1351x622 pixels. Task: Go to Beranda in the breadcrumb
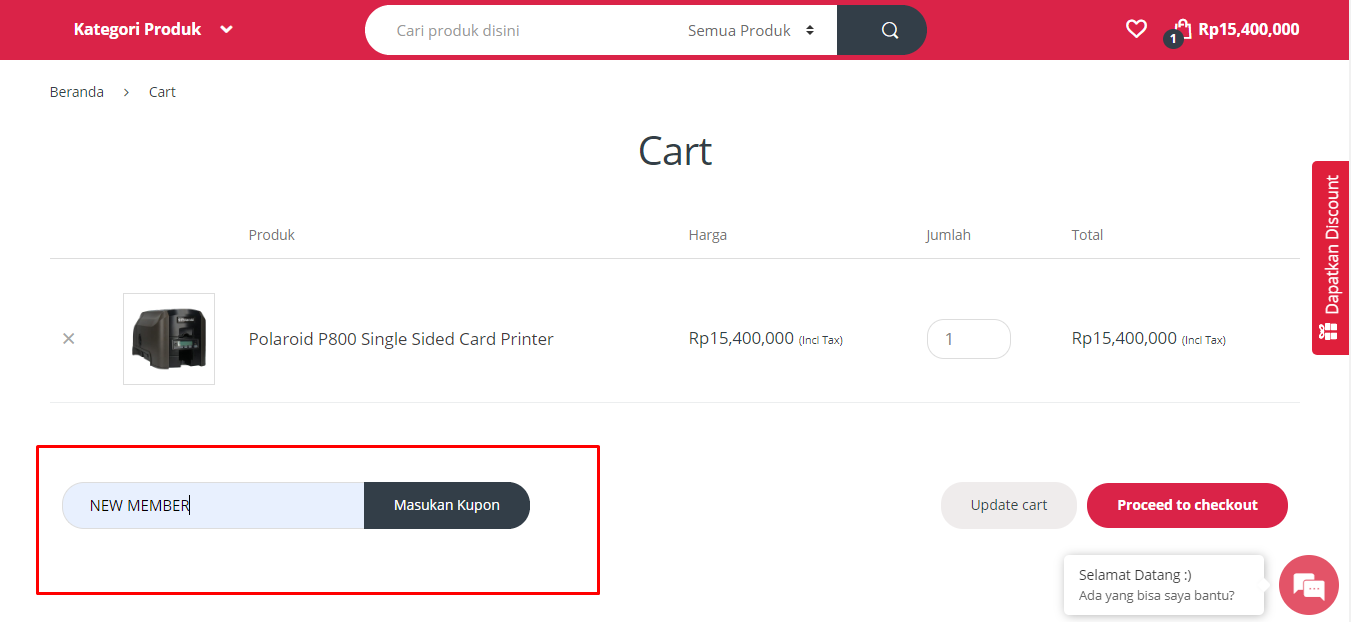[x=77, y=92]
